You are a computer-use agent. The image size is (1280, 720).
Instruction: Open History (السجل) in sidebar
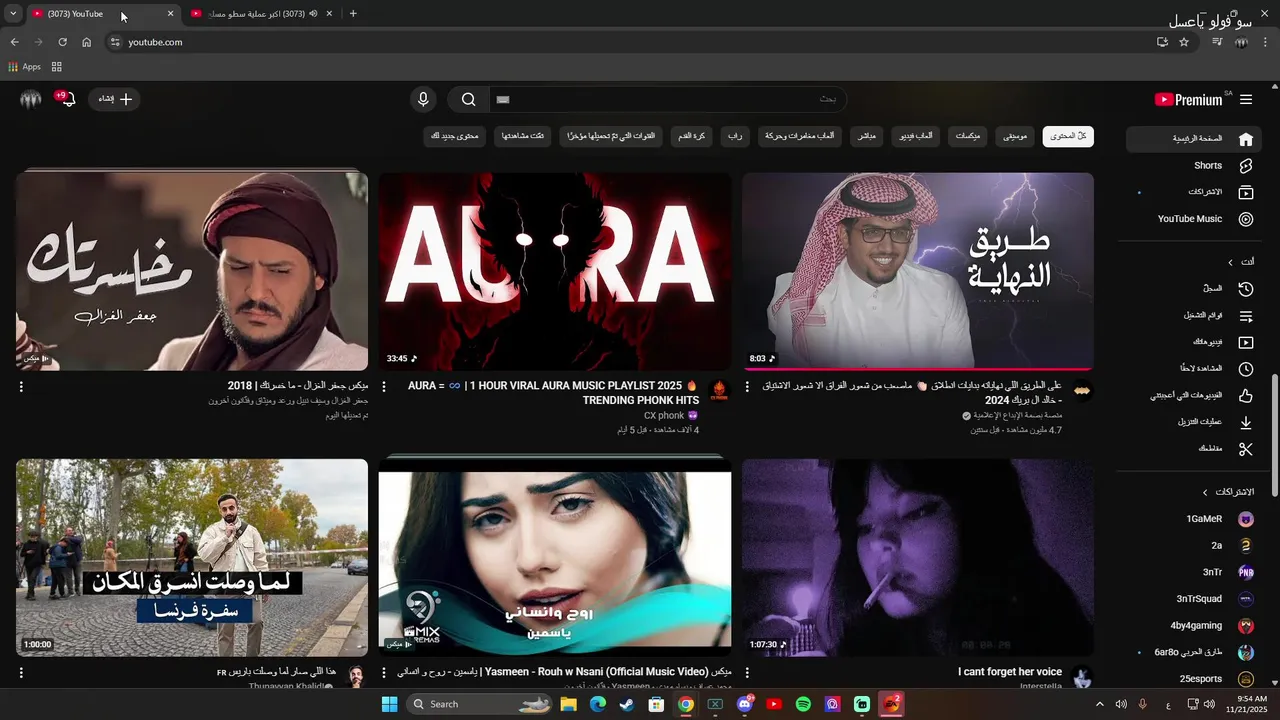[1195, 288]
